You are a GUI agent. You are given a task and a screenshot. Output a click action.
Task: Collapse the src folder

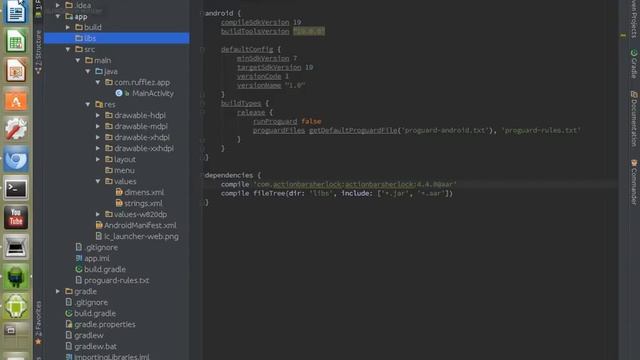click(68, 49)
